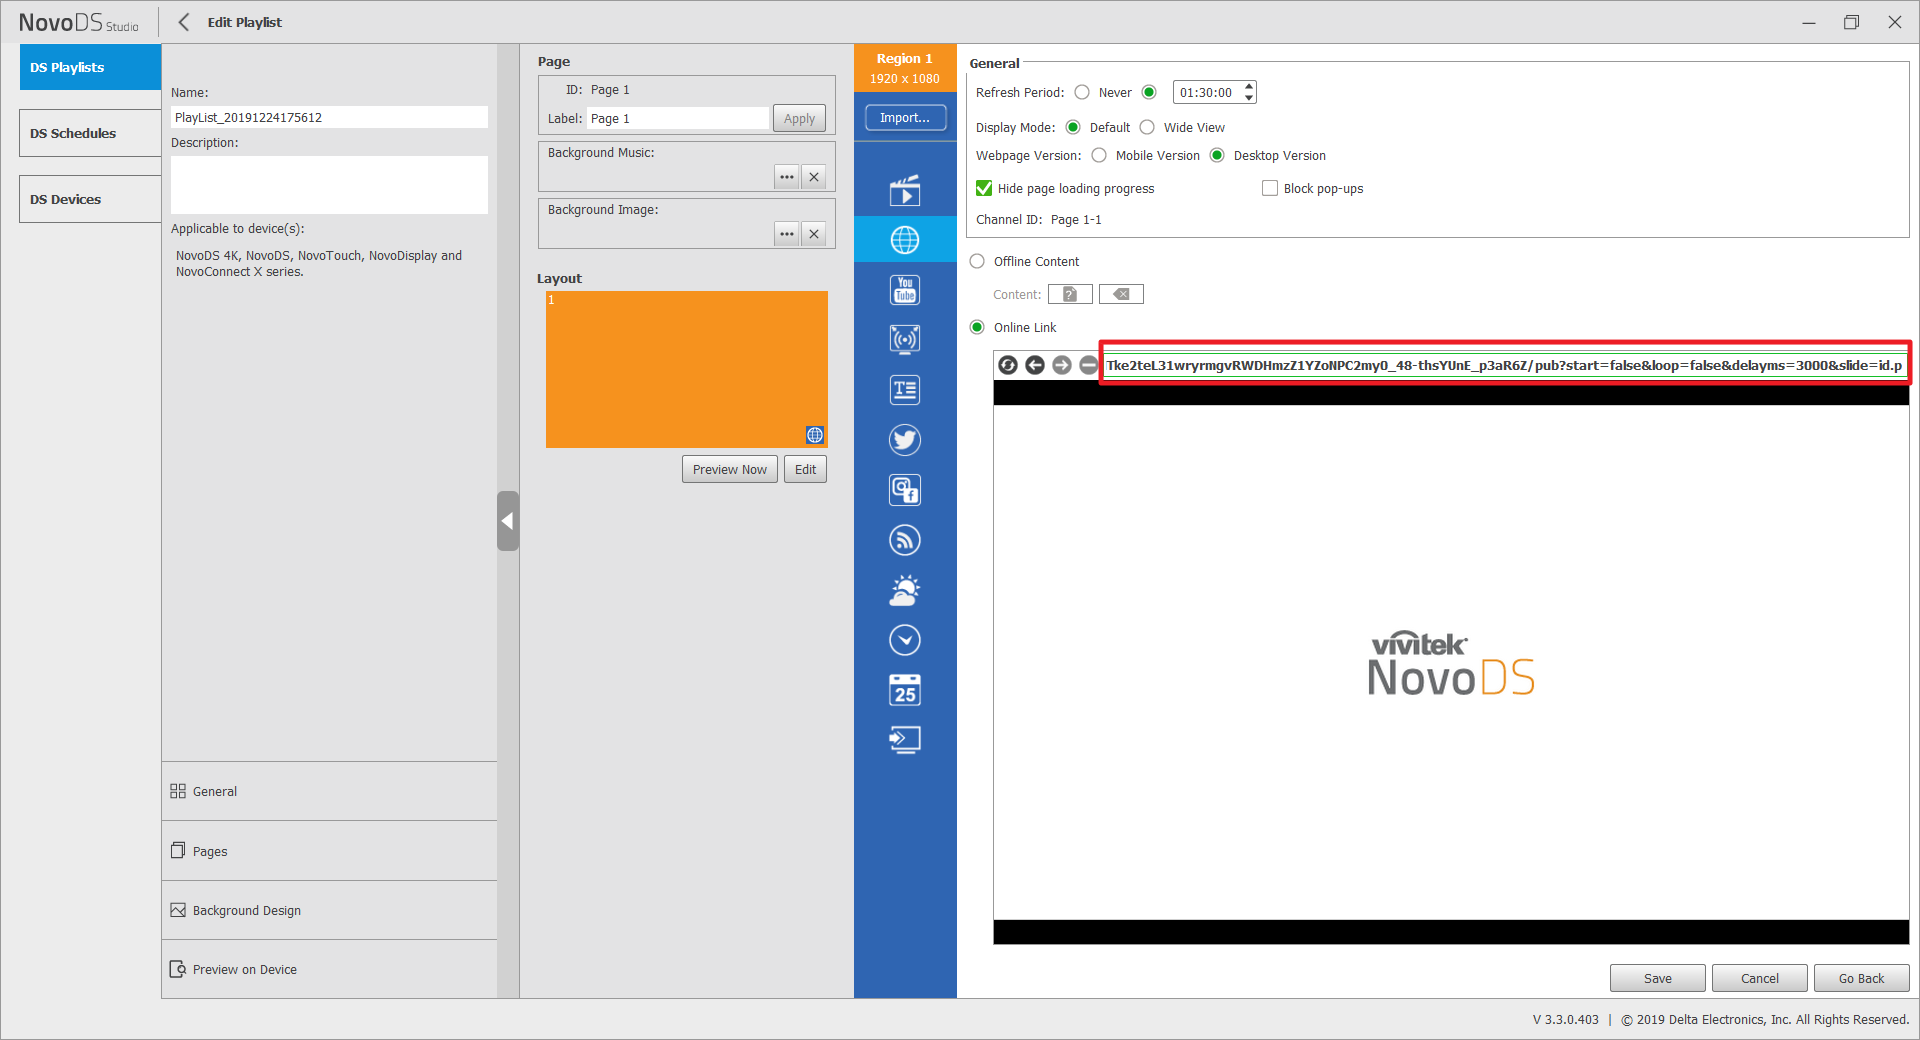Click the Region 1 tab header
This screenshot has height=1040, width=1920.
(x=905, y=68)
